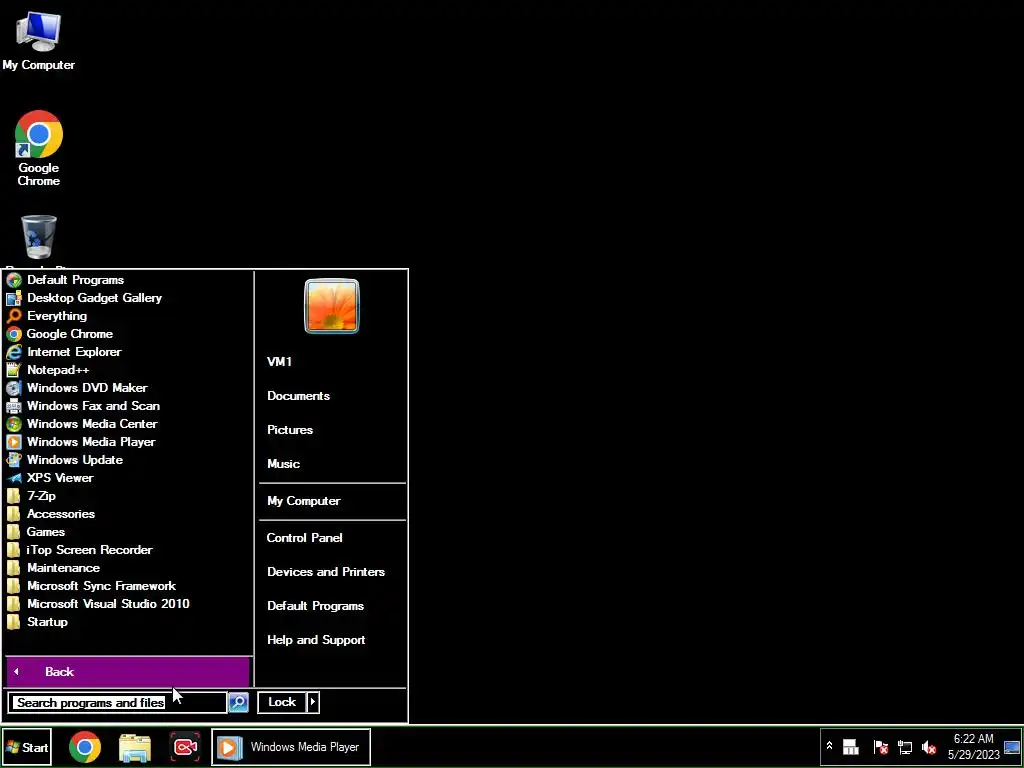Open Windows DVD Maker
This screenshot has height=768, width=1024.
[x=129, y=388]
